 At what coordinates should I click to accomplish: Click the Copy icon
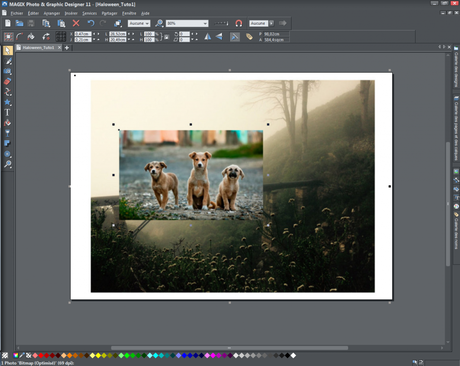[46, 23]
